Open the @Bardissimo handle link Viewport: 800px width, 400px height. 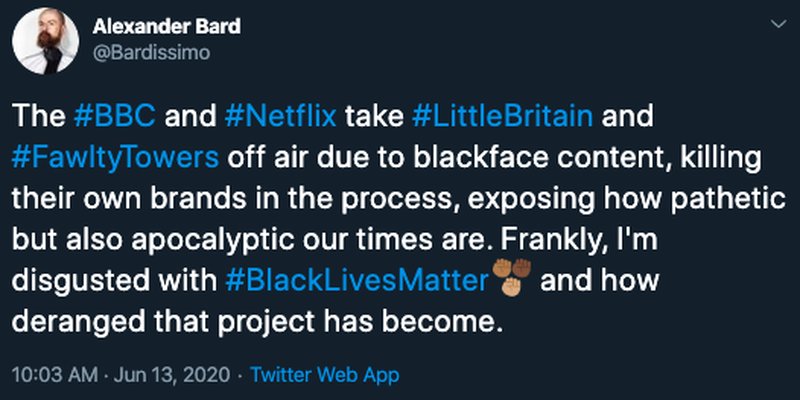(151, 53)
